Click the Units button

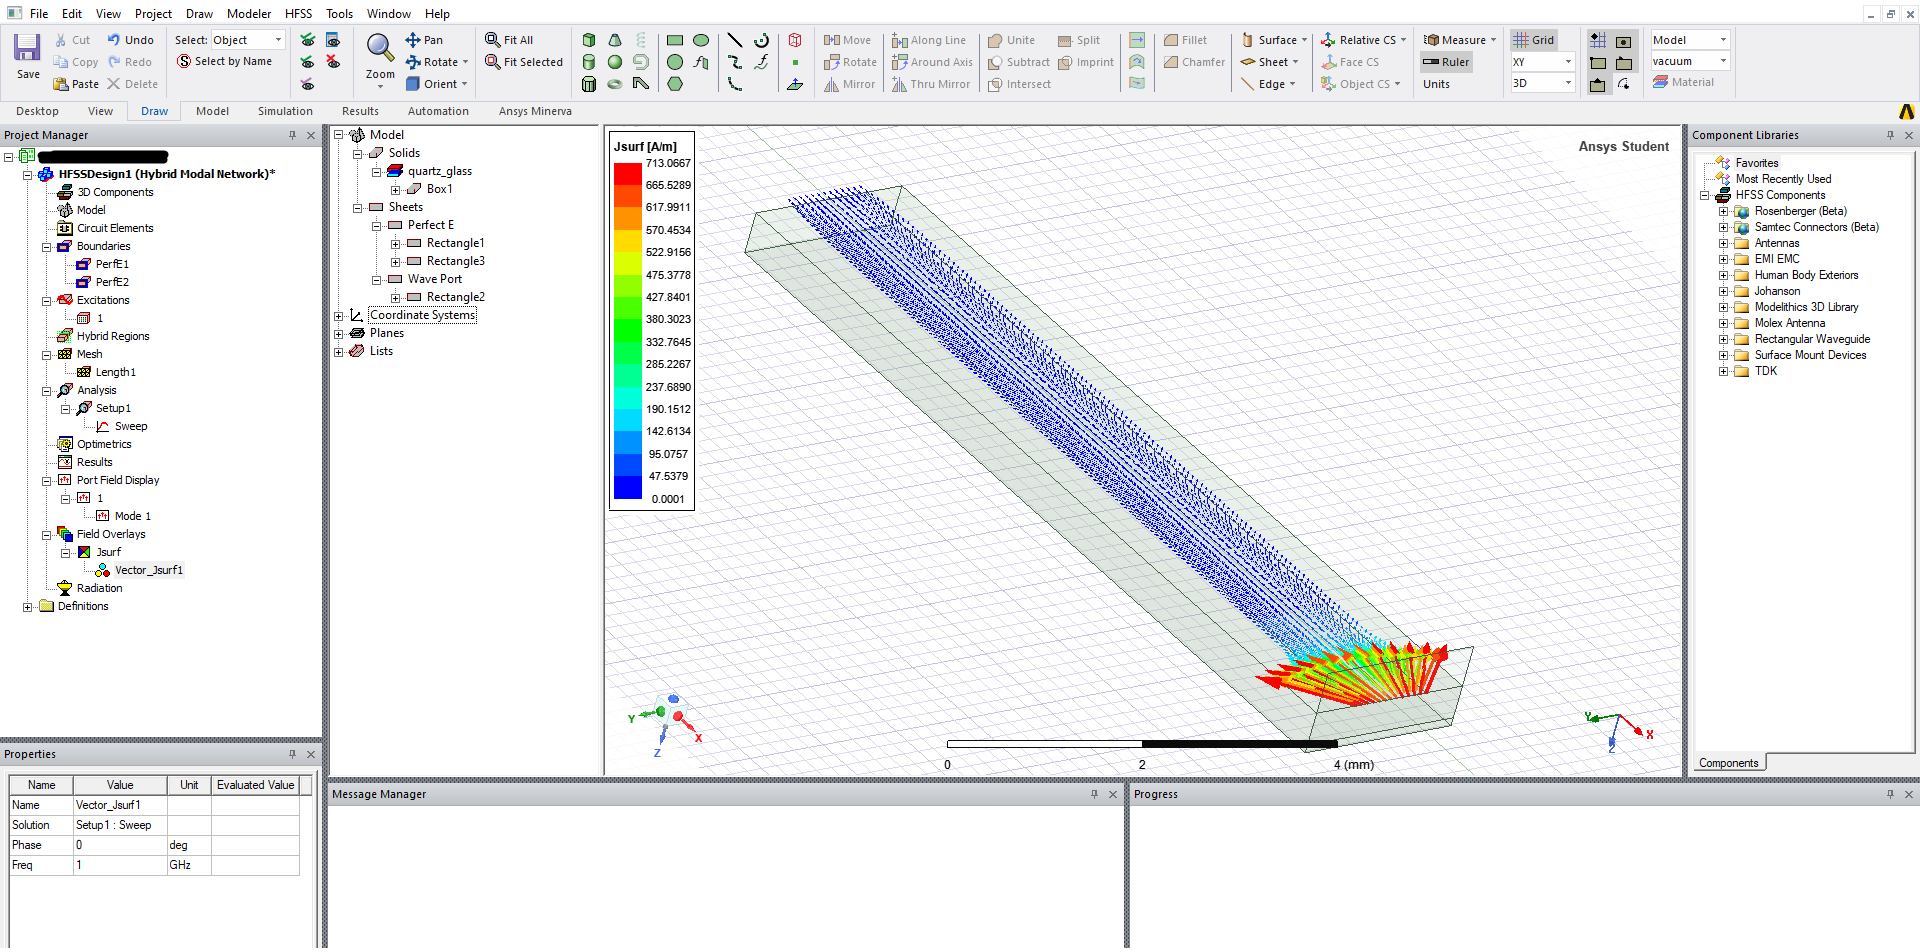[x=1436, y=84]
